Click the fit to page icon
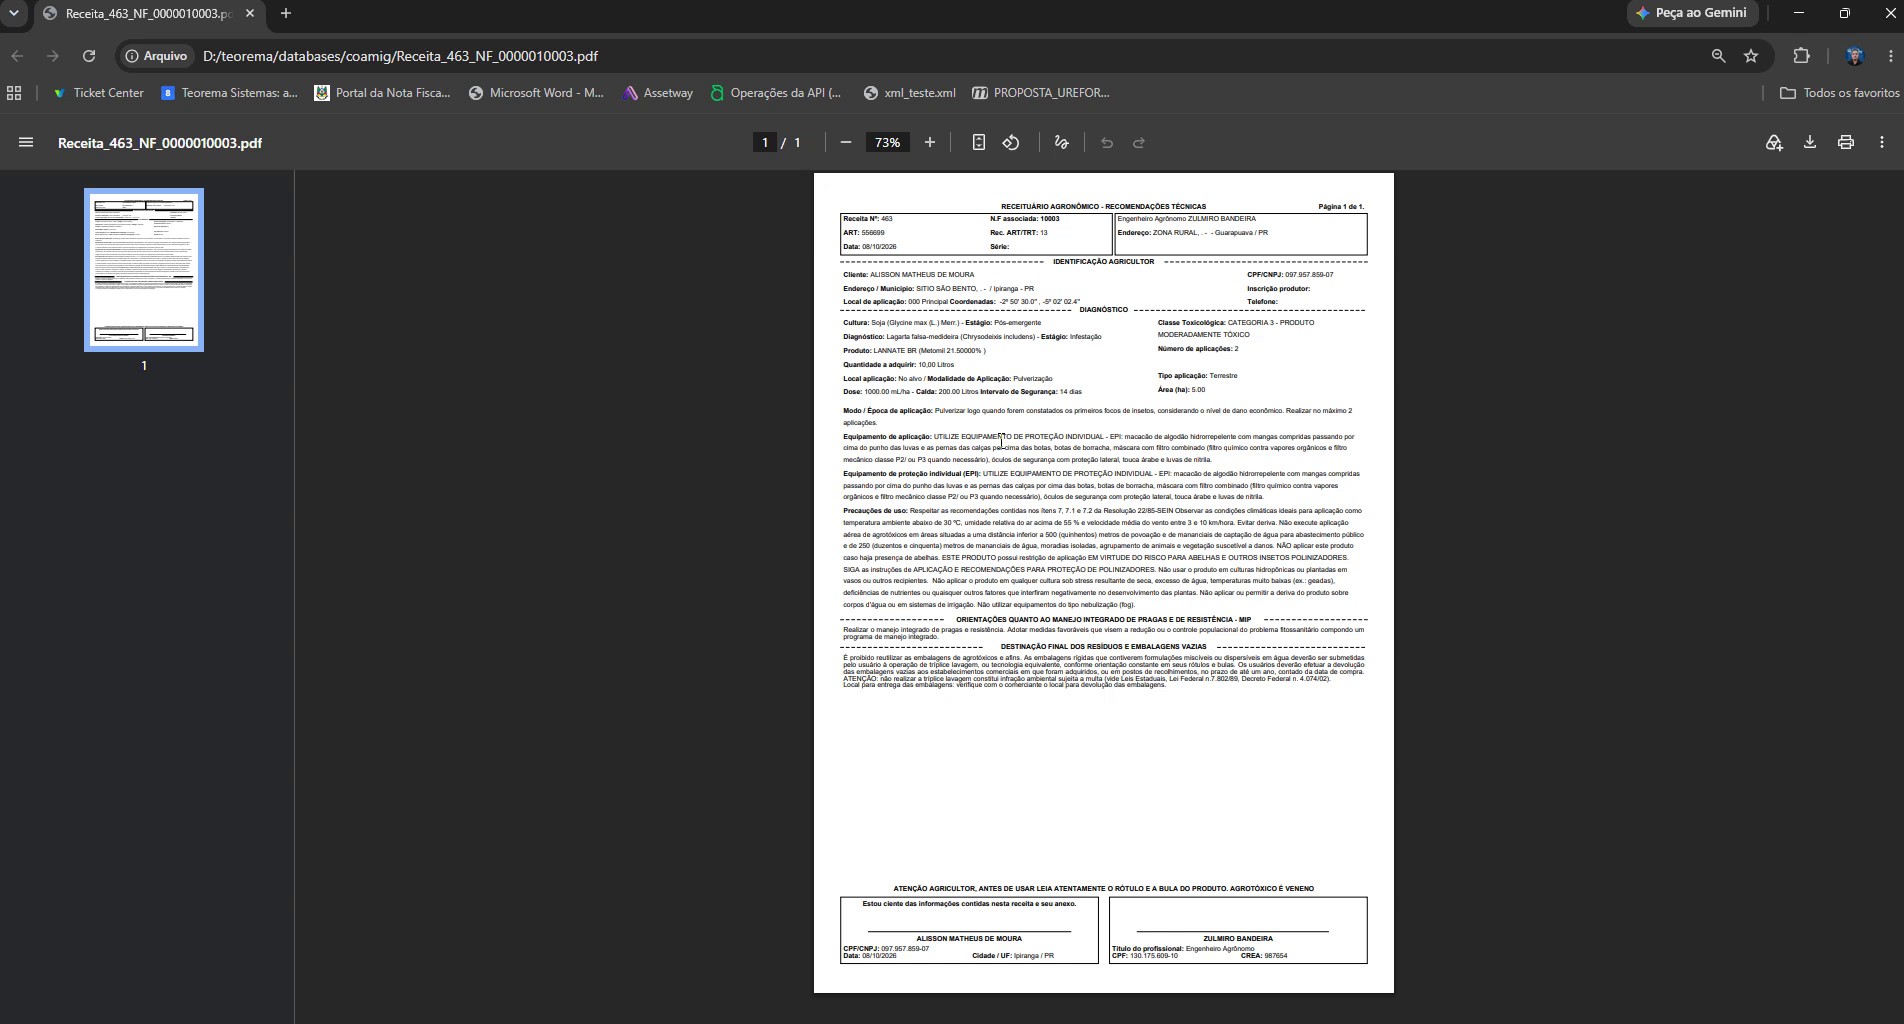 [x=979, y=143]
